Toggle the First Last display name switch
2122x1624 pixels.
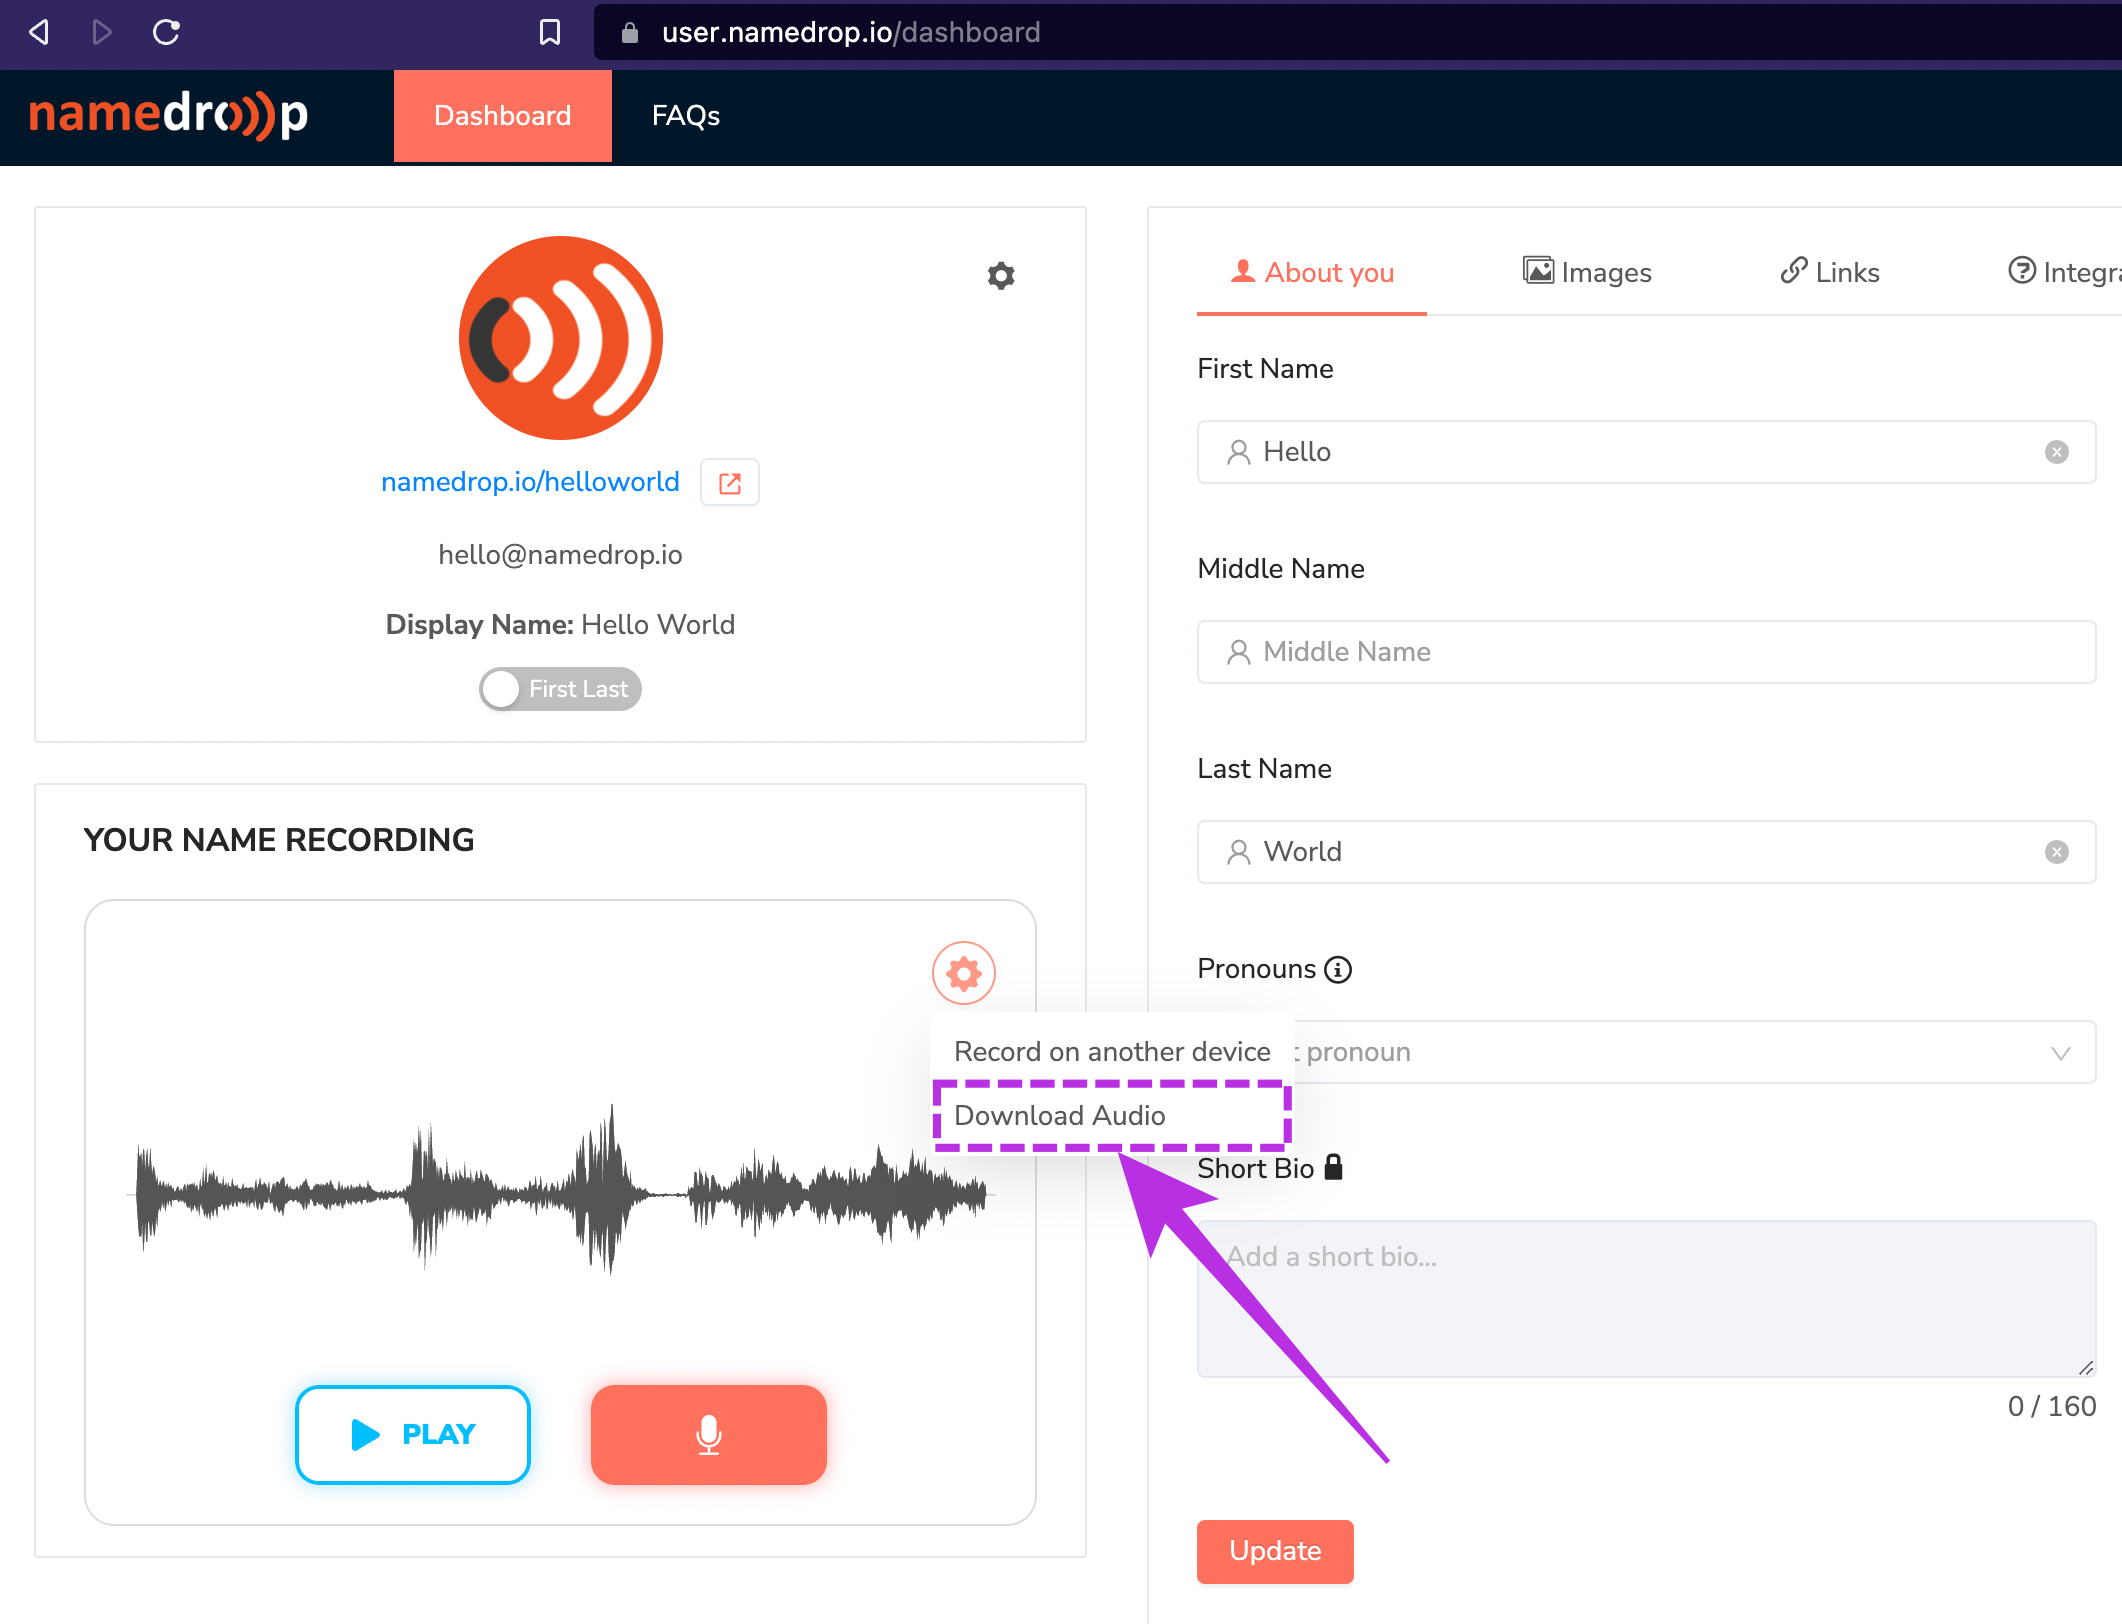click(559, 689)
